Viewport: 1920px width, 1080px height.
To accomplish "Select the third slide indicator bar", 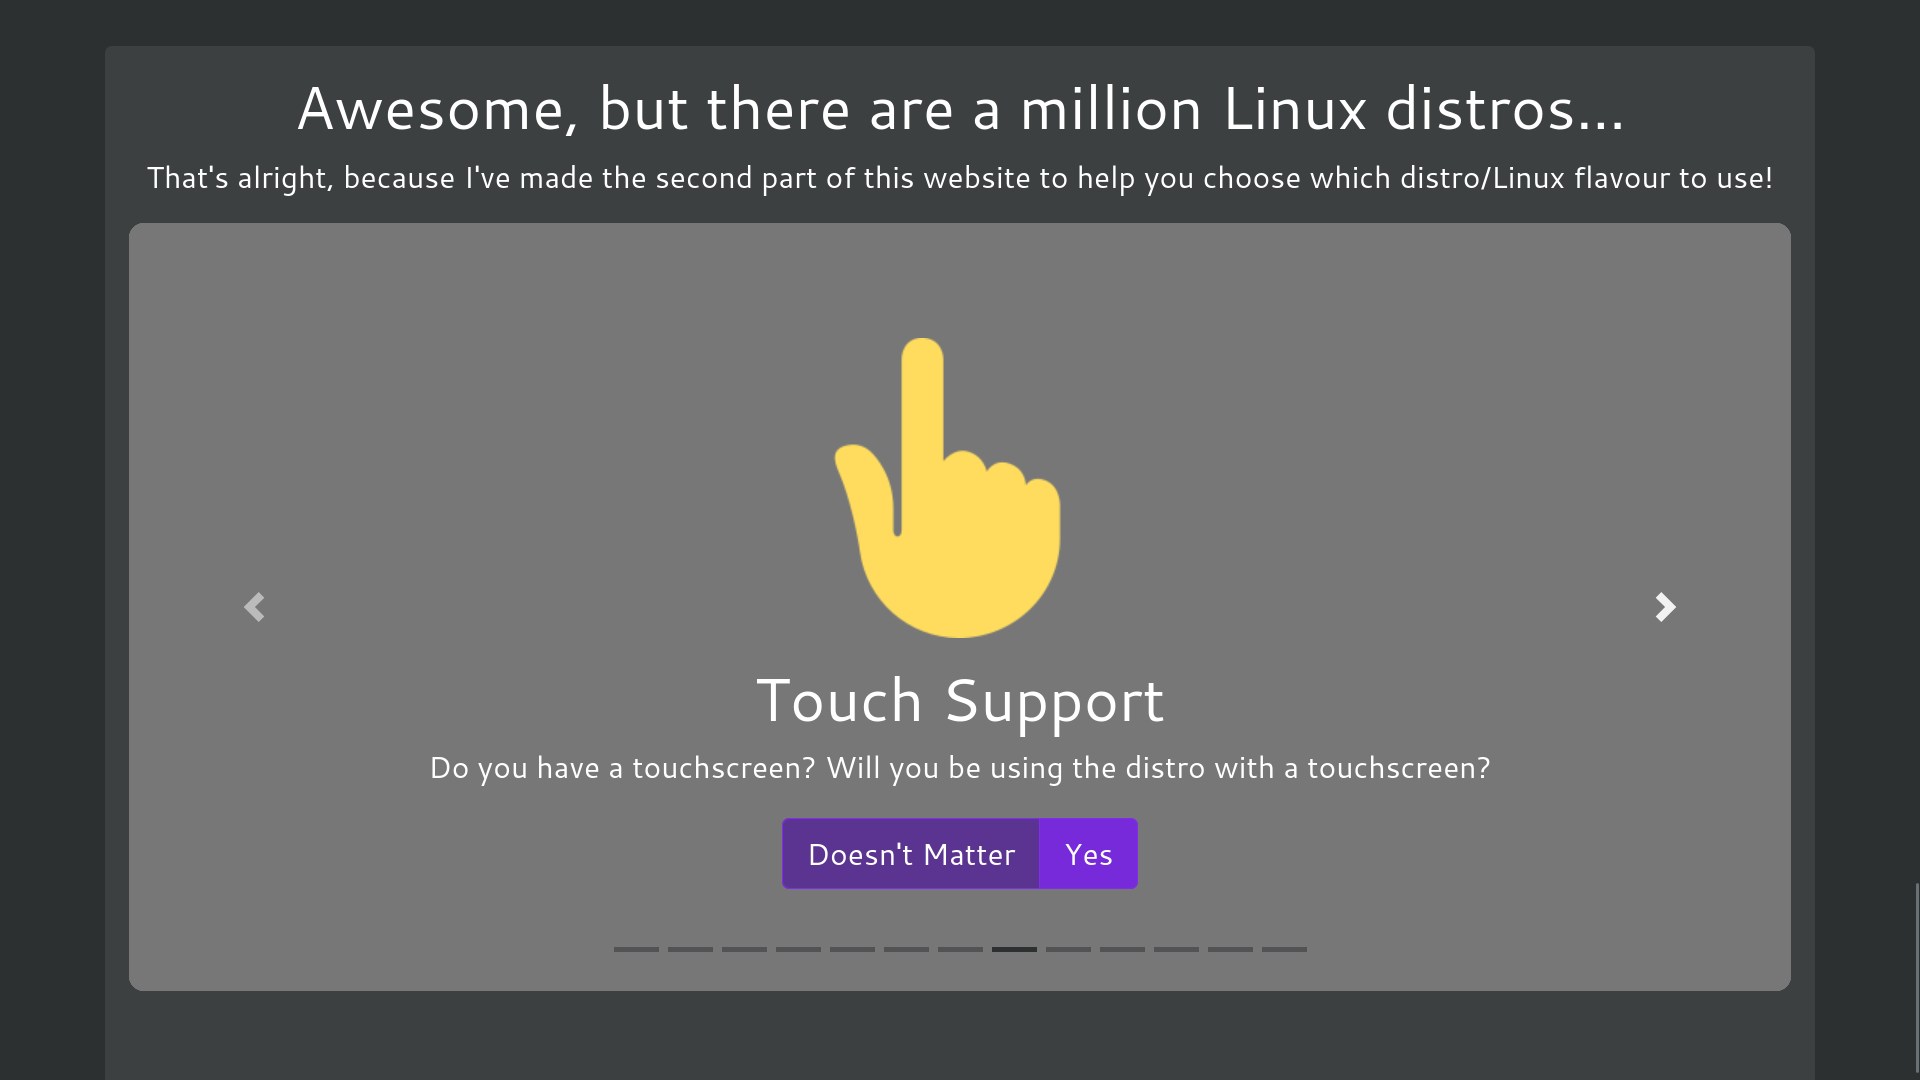I will 744,949.
